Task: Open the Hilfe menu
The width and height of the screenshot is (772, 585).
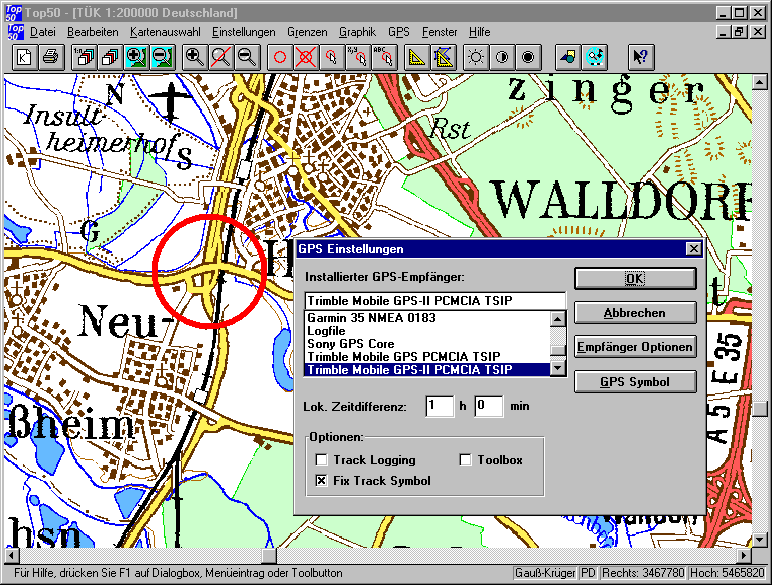Action: [480, 32]
